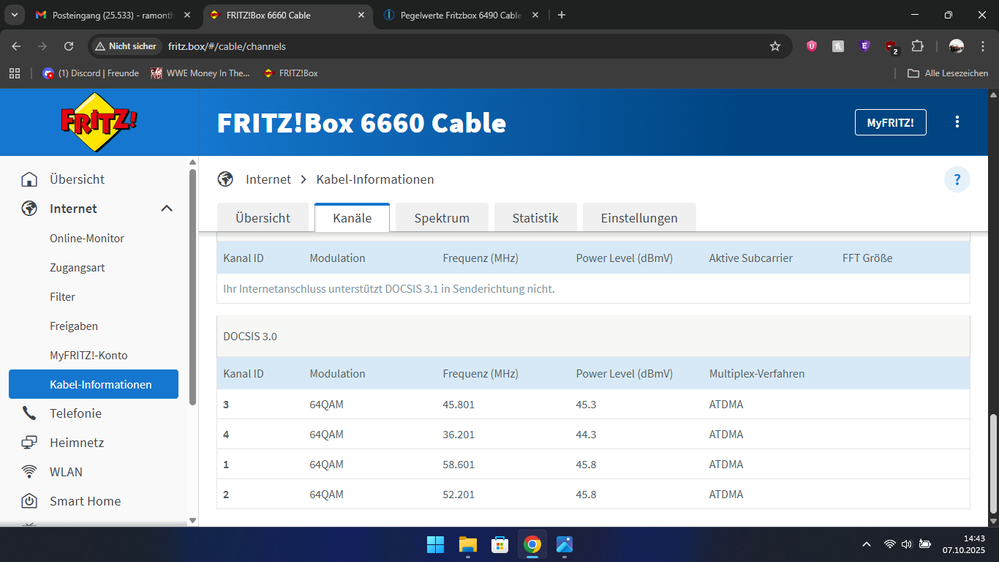
Task: Open File Explorer from taskbar
Action: [468, 545]
